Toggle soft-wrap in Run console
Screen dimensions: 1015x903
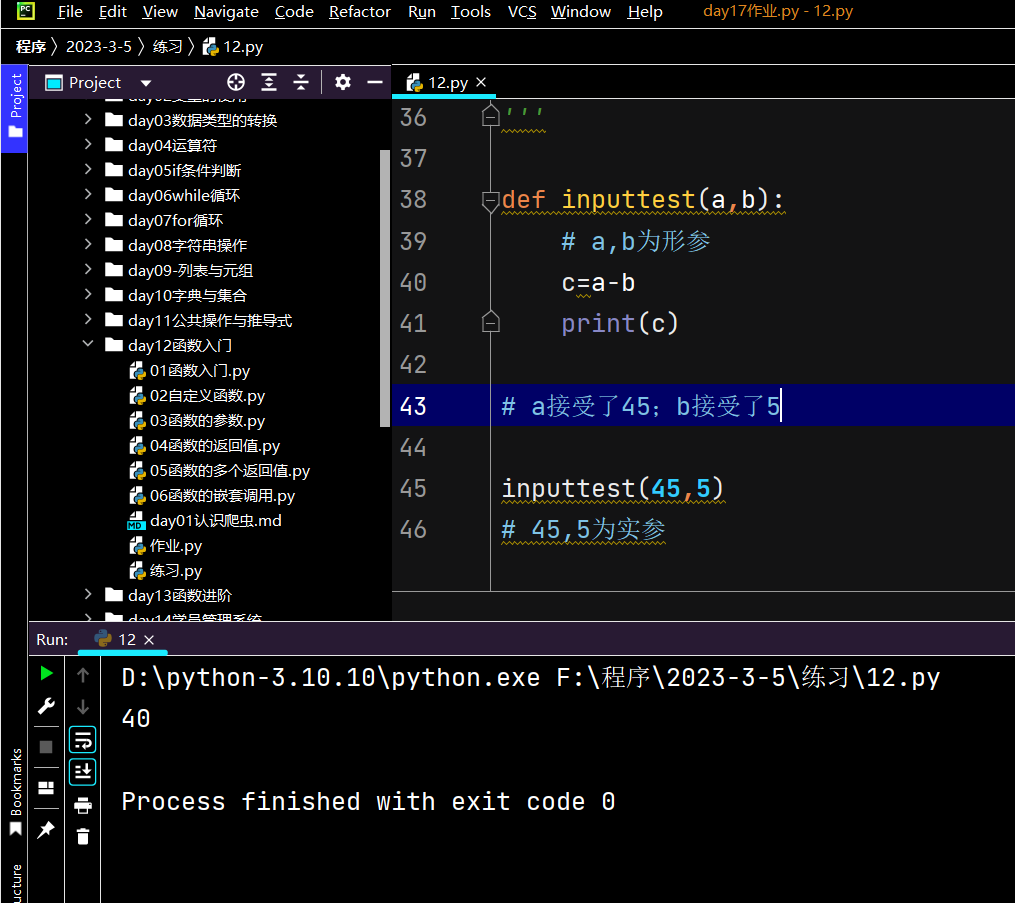click(x=83, y=740)
